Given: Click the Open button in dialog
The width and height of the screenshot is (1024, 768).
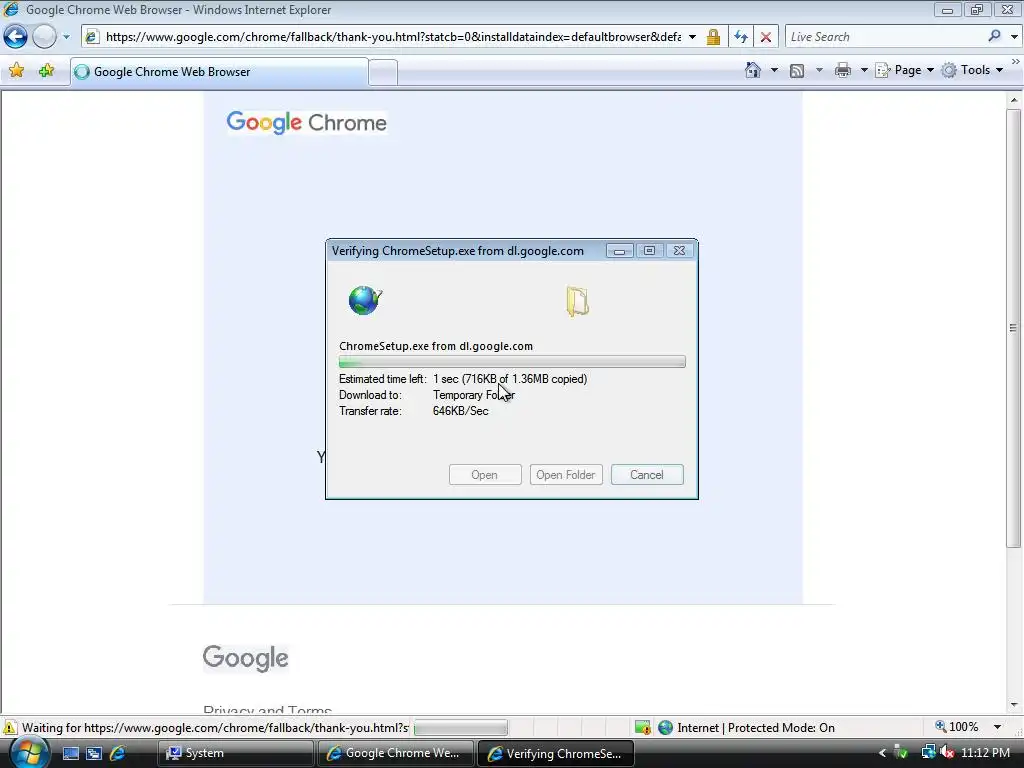Looking at the screenshot, I should point(485,475).
